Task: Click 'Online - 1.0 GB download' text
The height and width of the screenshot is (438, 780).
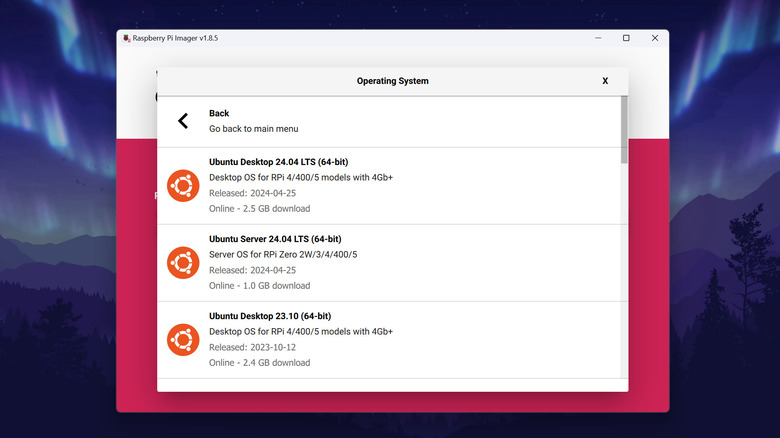Action: click(x=259, y=286)
